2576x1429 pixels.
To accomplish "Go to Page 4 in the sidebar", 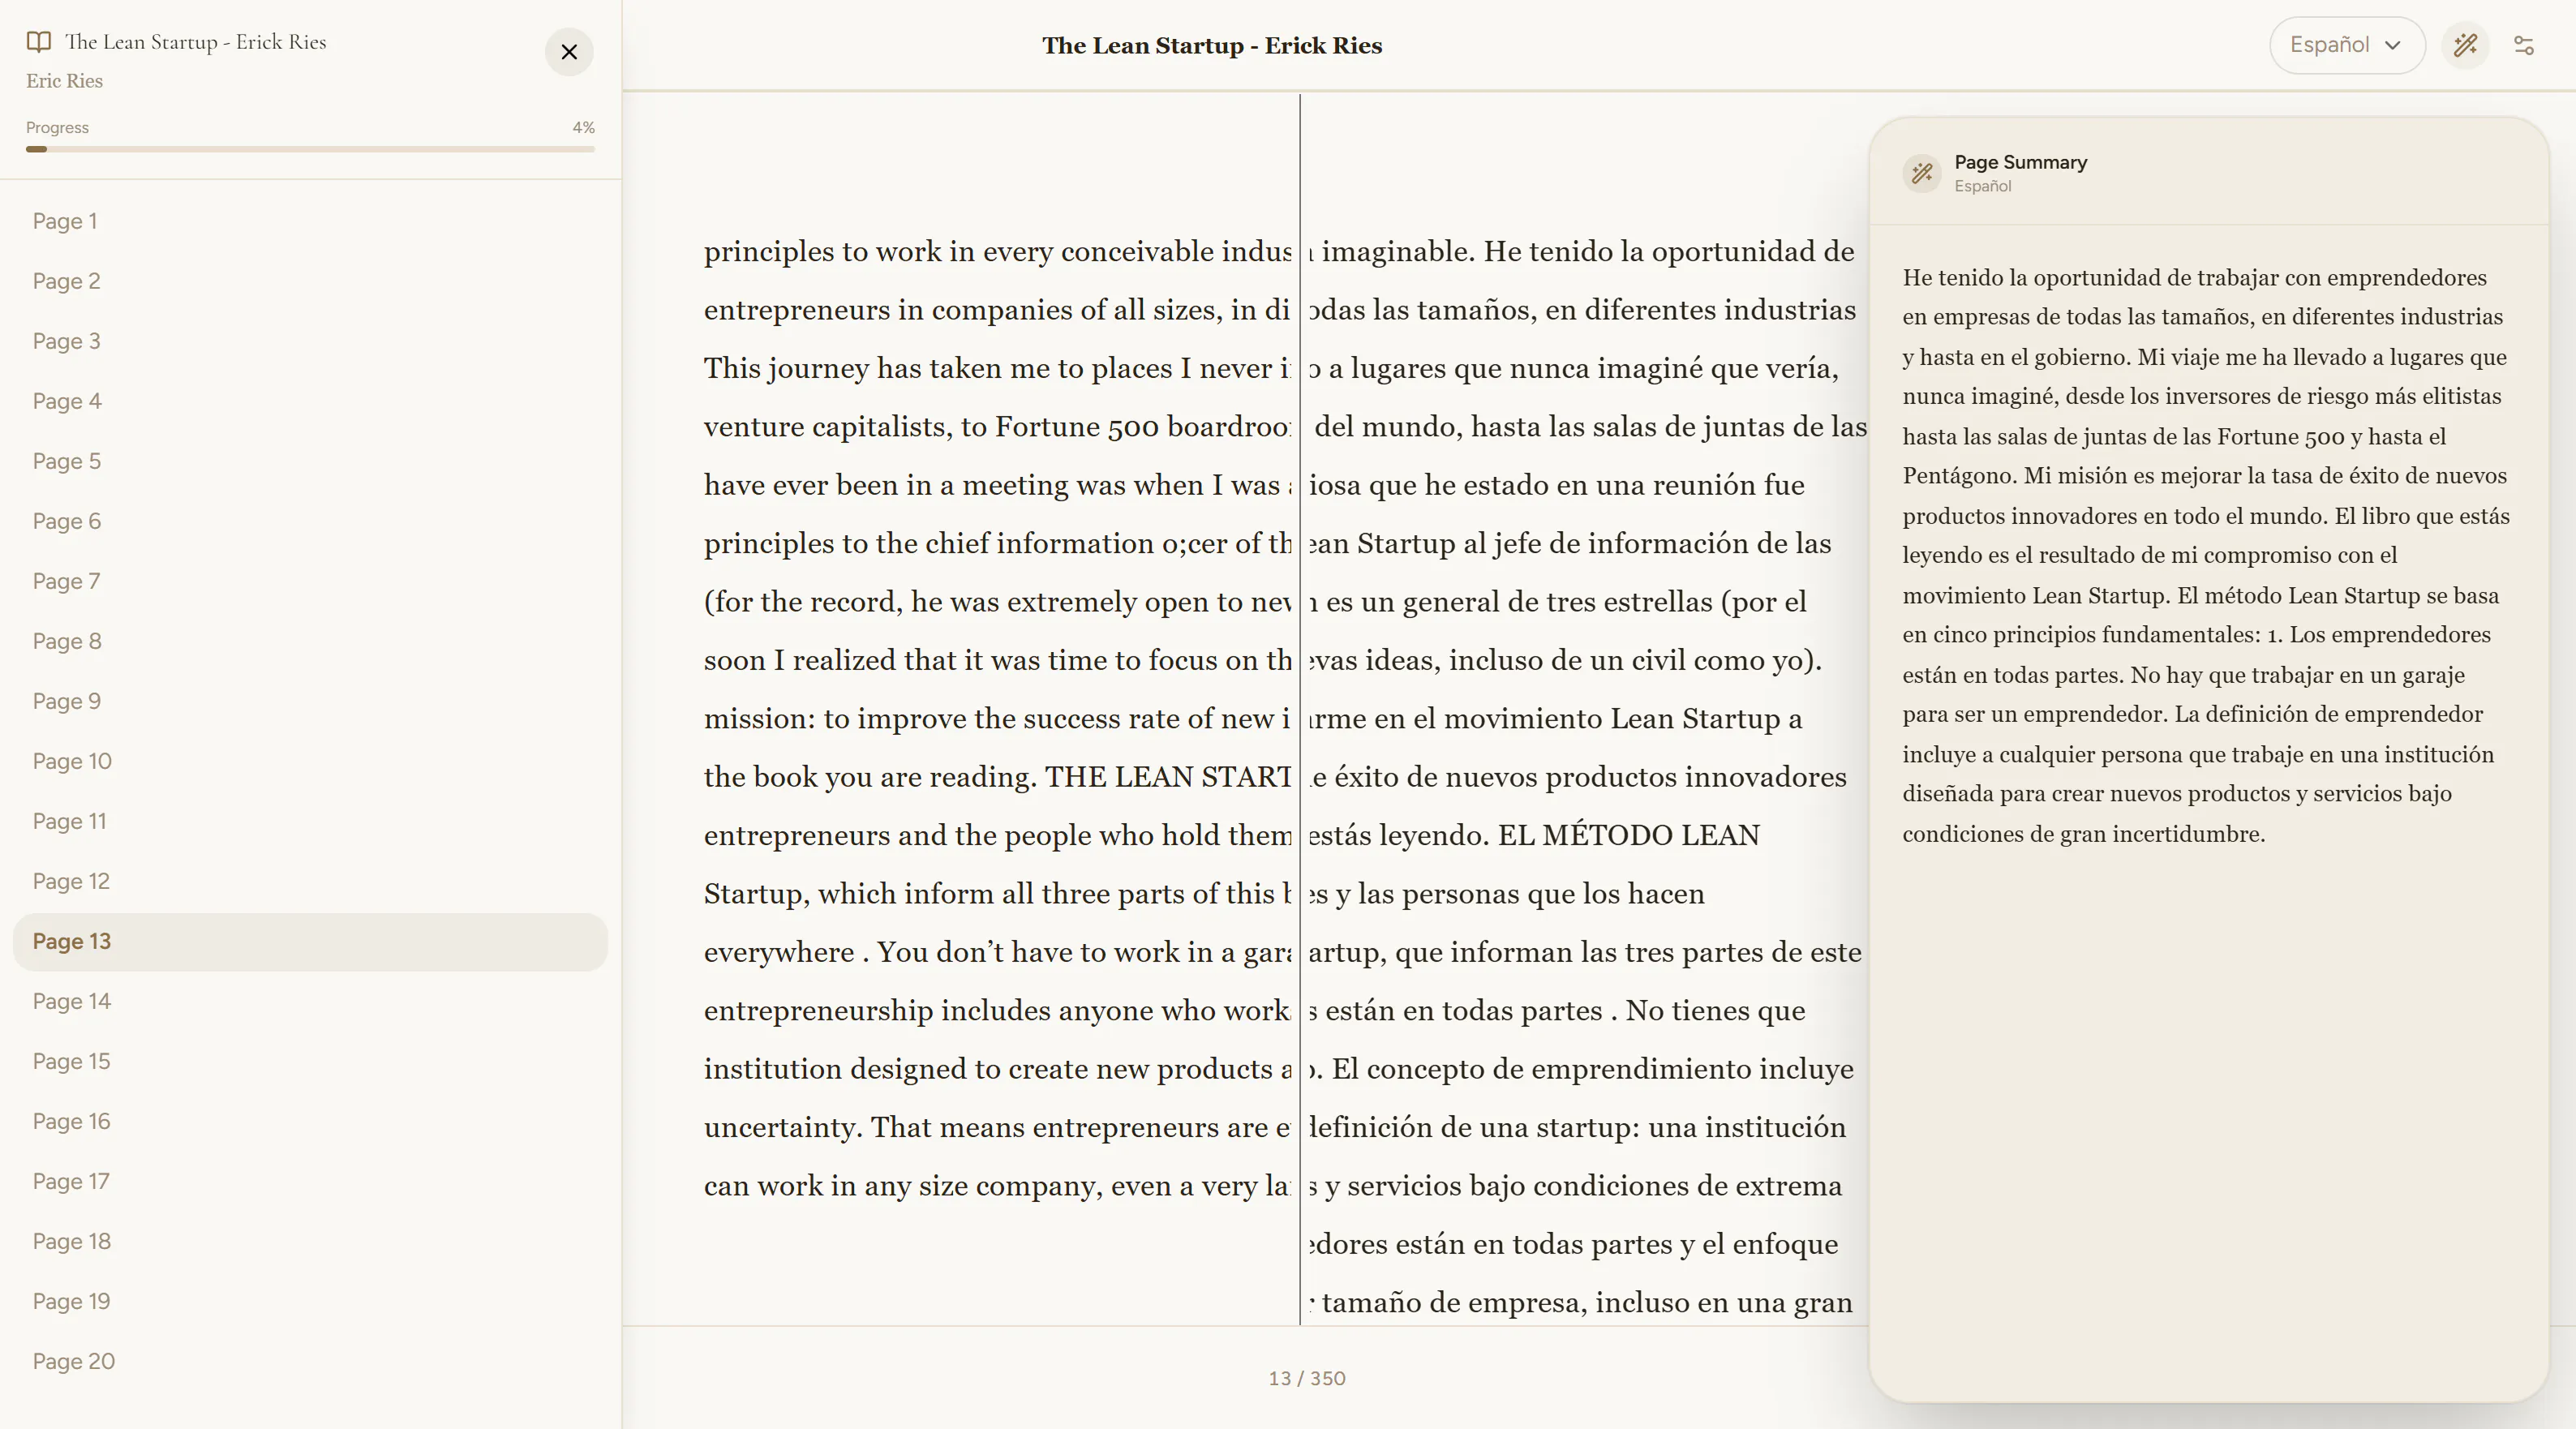I will [x=310, y=401].
